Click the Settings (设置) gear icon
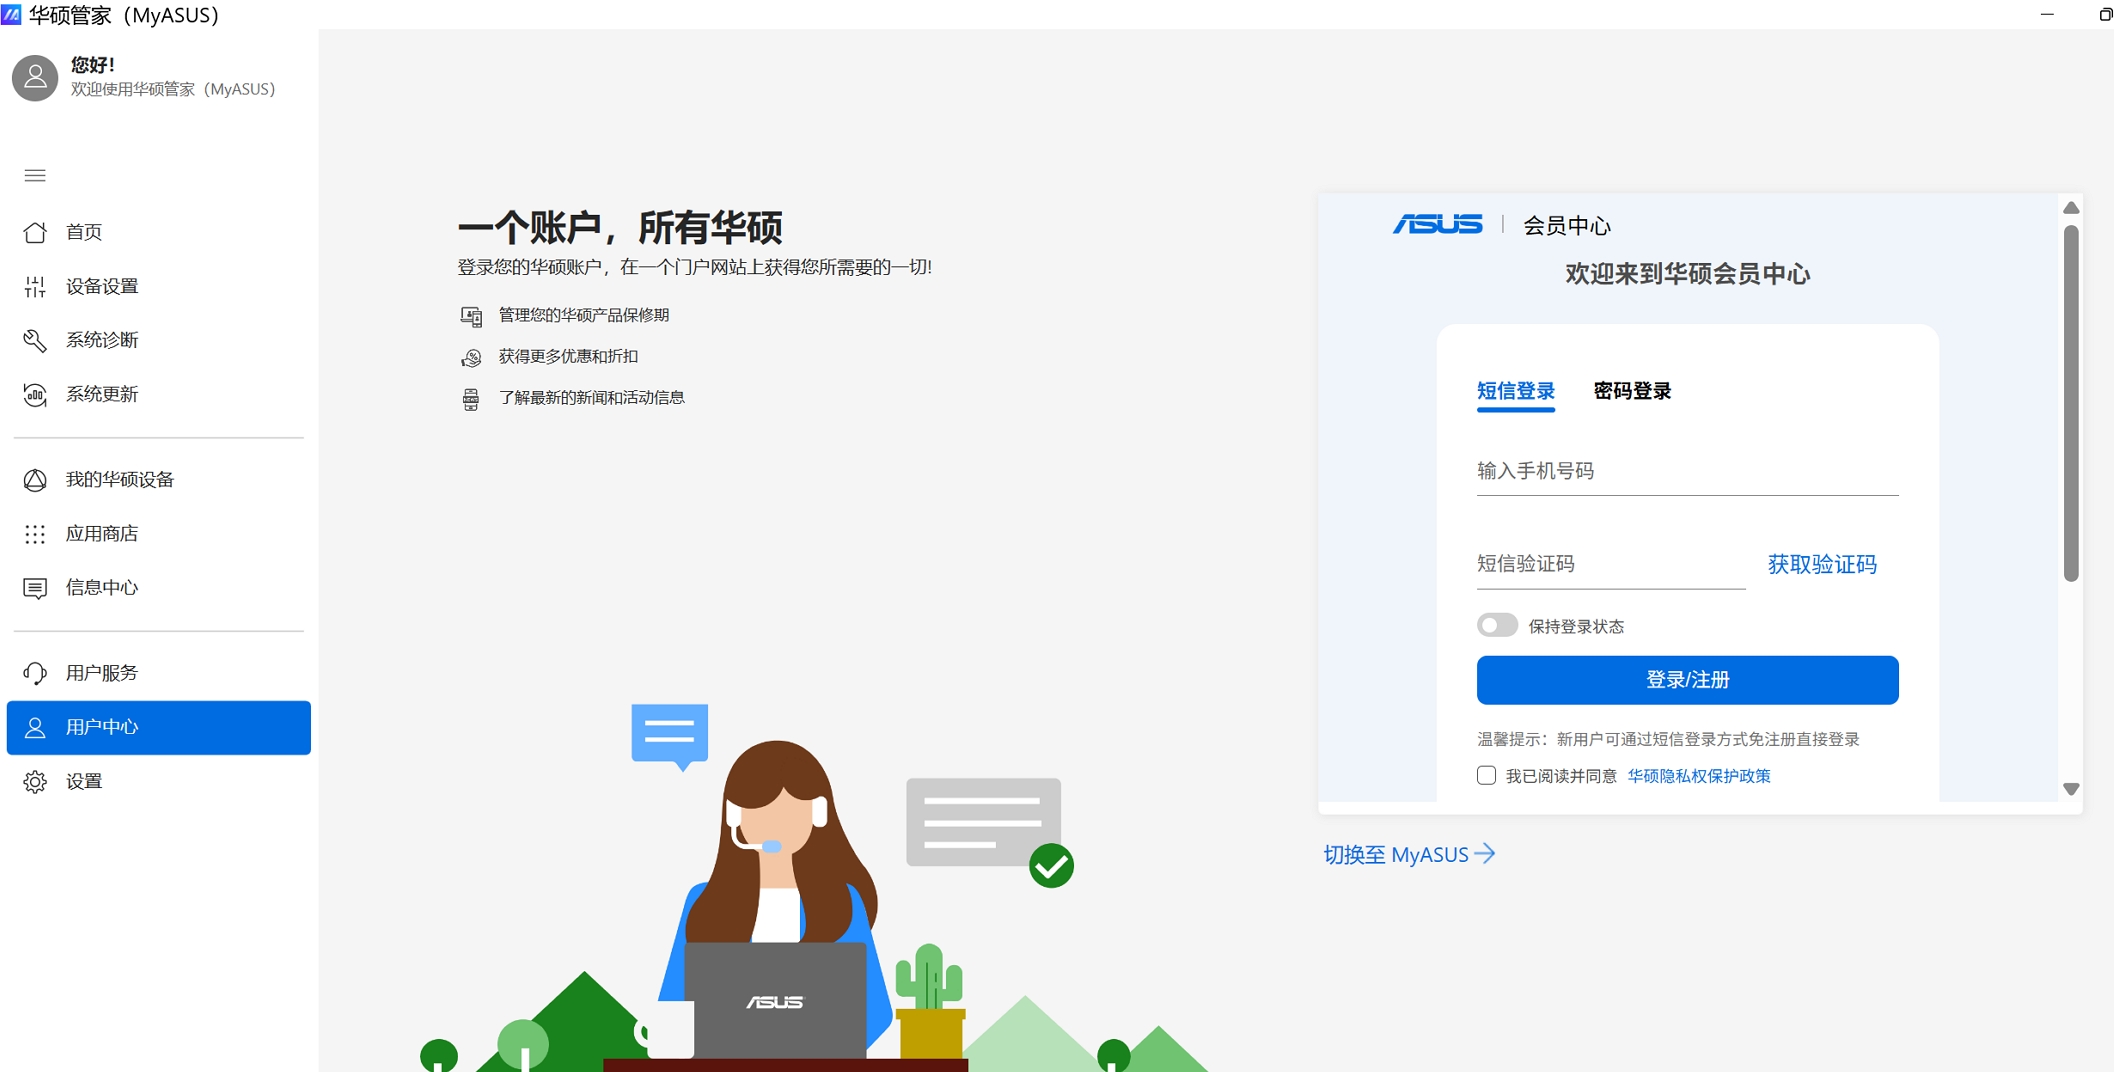 35,782
